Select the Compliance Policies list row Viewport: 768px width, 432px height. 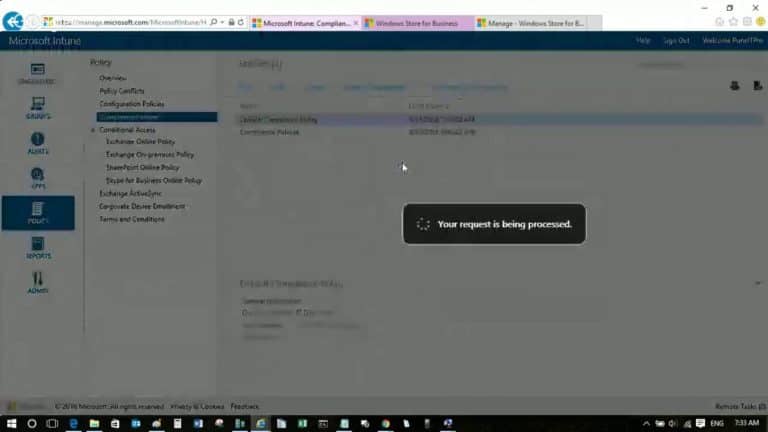tap(500, 132)
